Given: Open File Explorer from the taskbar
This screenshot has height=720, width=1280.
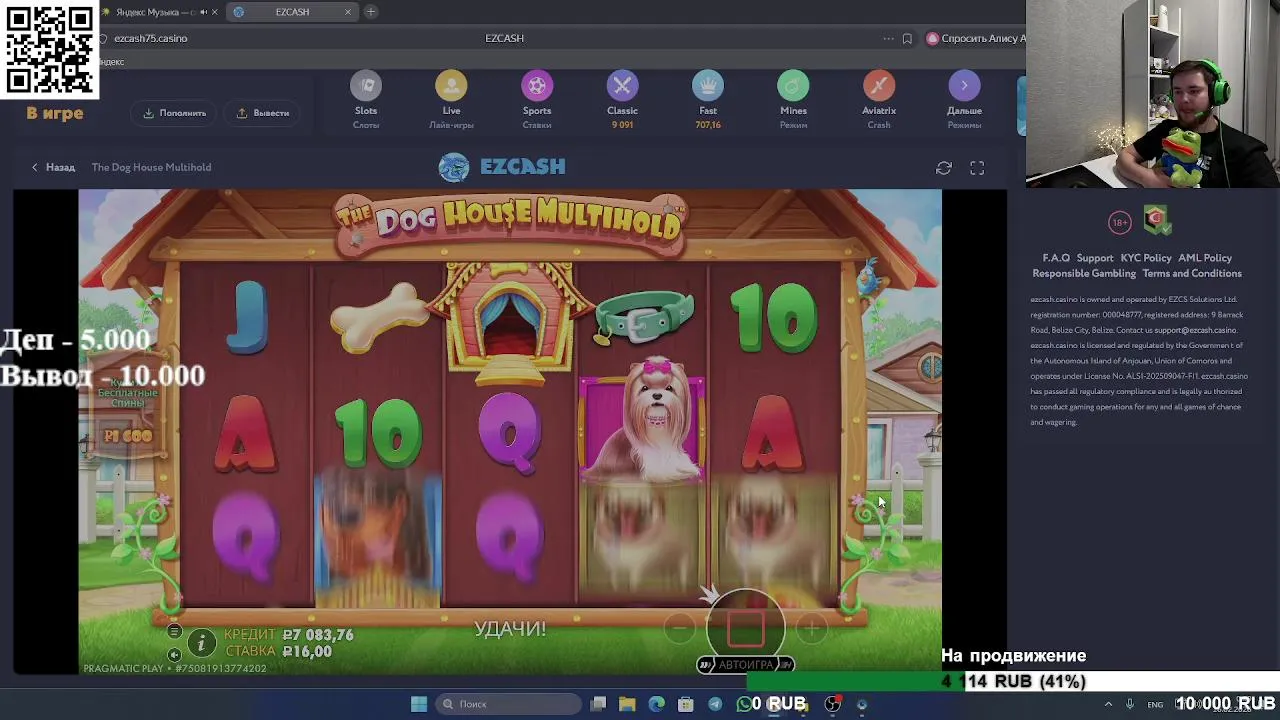Looking at the screenshot, I should pos(627,704).
